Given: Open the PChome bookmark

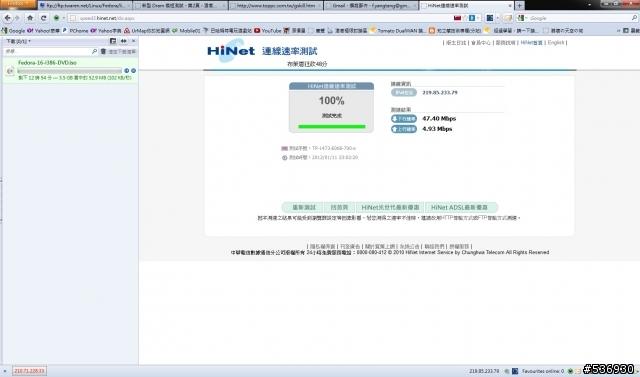Looking at the screenshot, I should [76, 31].
